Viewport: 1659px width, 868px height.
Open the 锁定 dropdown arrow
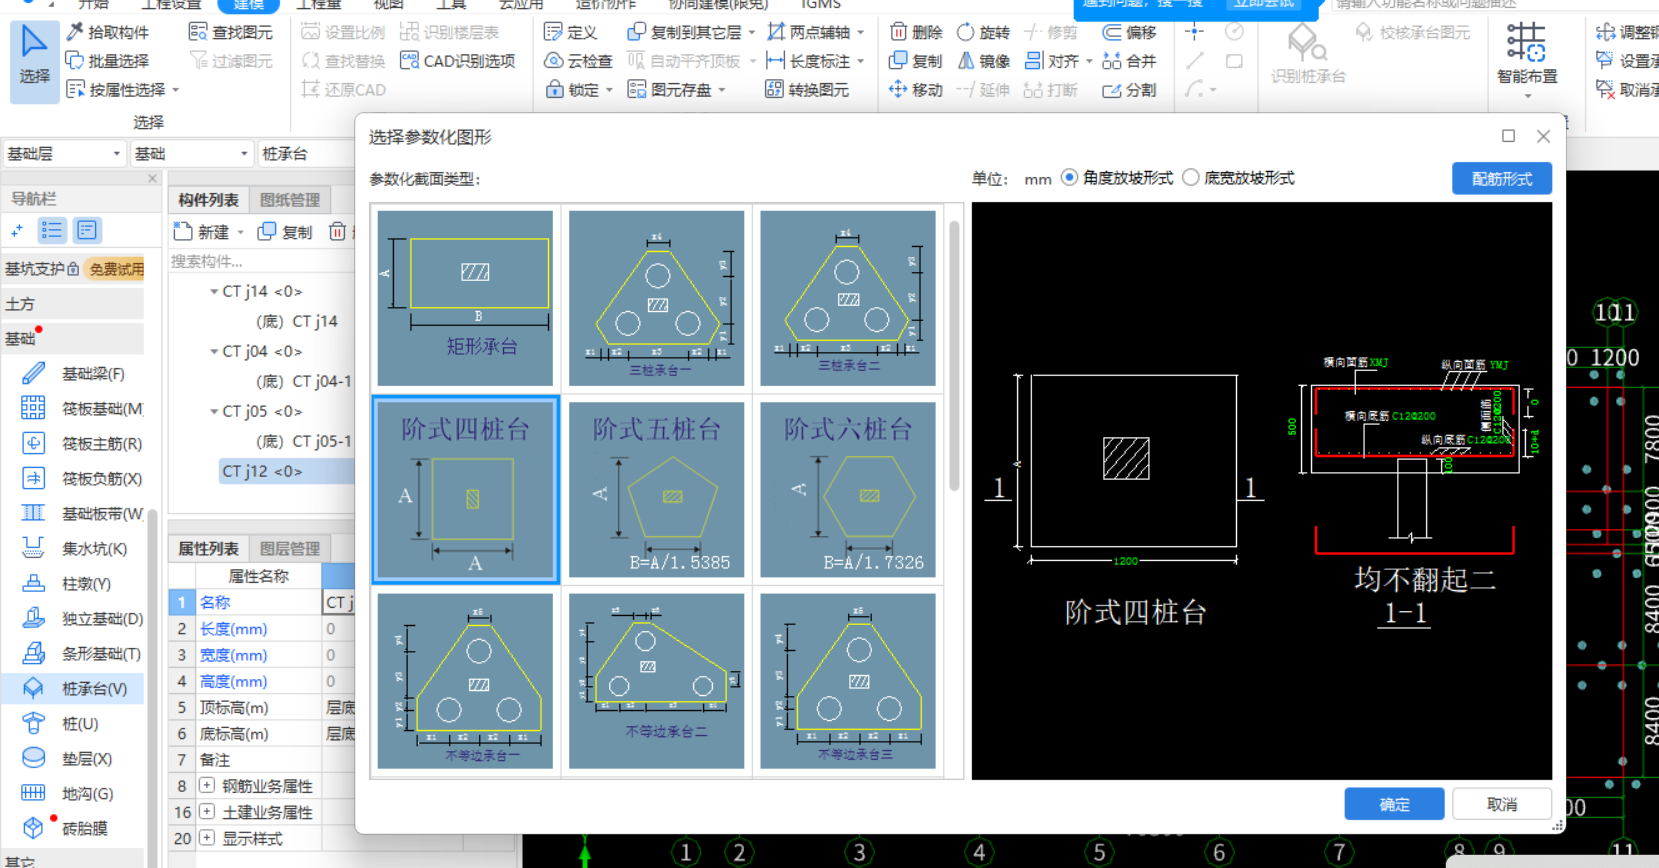[609, 90]
